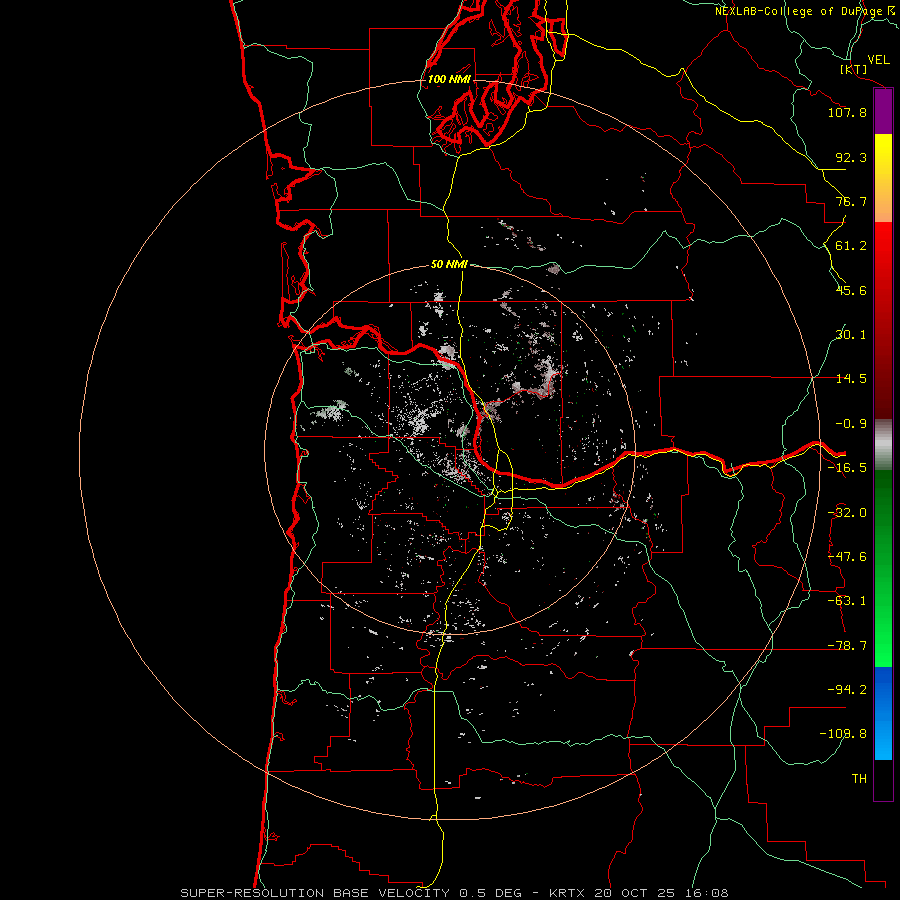The width and height of the screenshot is (900, 900).
Task: Click the [KT] units label
Action: tap(854, 69)
